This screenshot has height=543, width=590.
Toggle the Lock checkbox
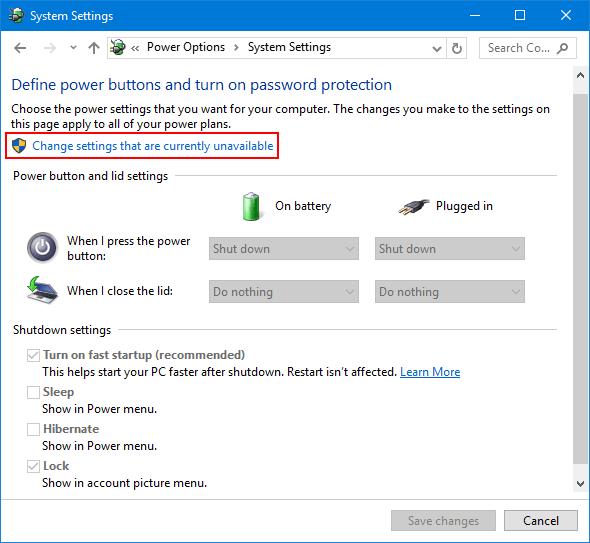33,466
